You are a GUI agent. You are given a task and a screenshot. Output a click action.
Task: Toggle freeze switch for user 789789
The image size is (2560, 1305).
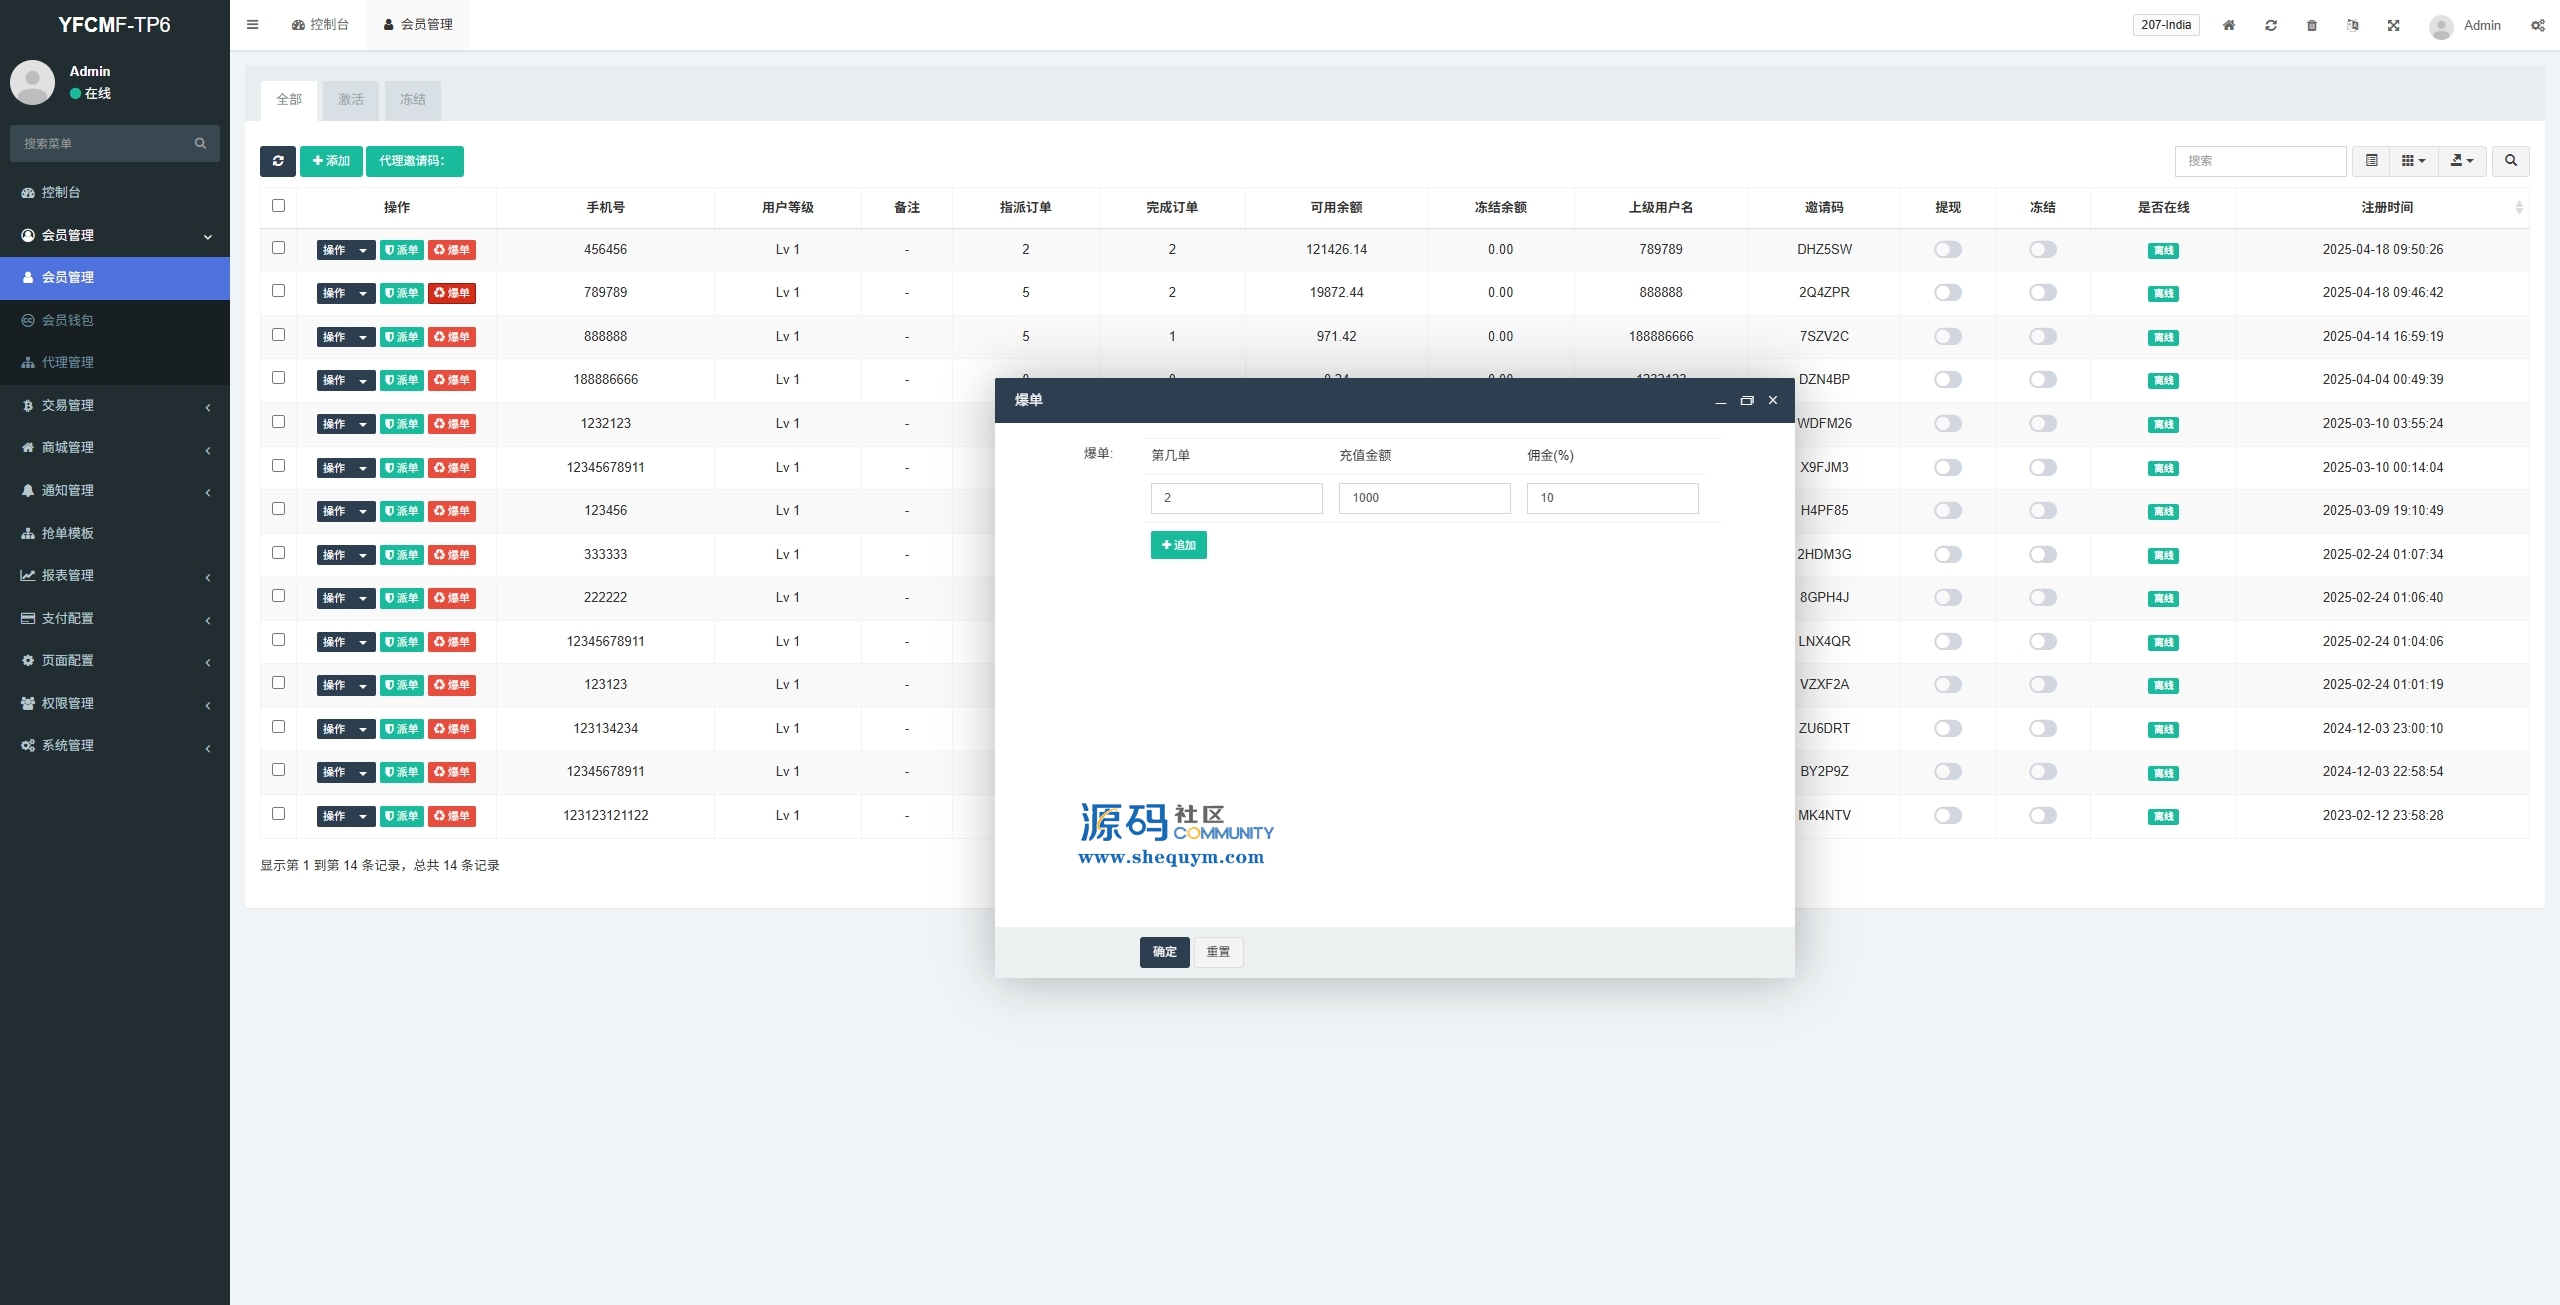2042,293
